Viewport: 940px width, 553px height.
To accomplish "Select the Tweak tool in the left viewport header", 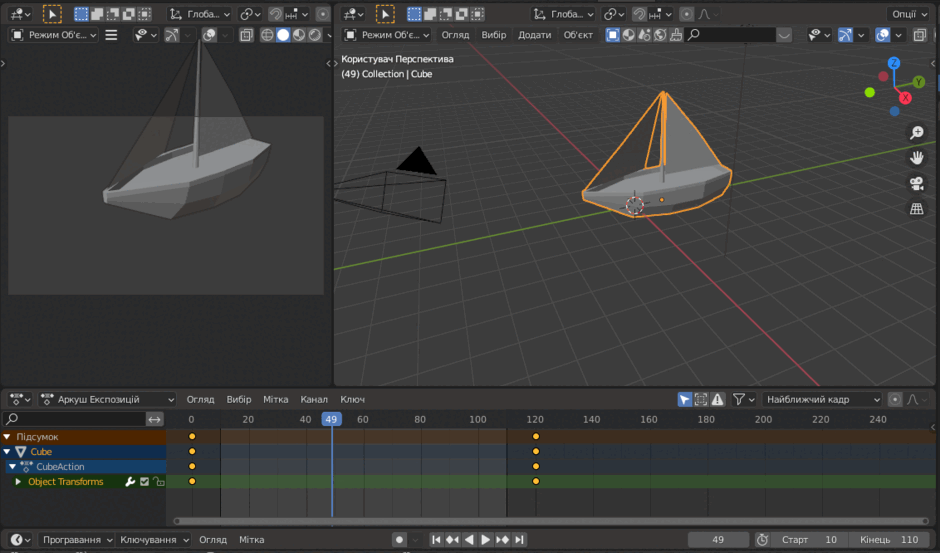I will 52,14.
